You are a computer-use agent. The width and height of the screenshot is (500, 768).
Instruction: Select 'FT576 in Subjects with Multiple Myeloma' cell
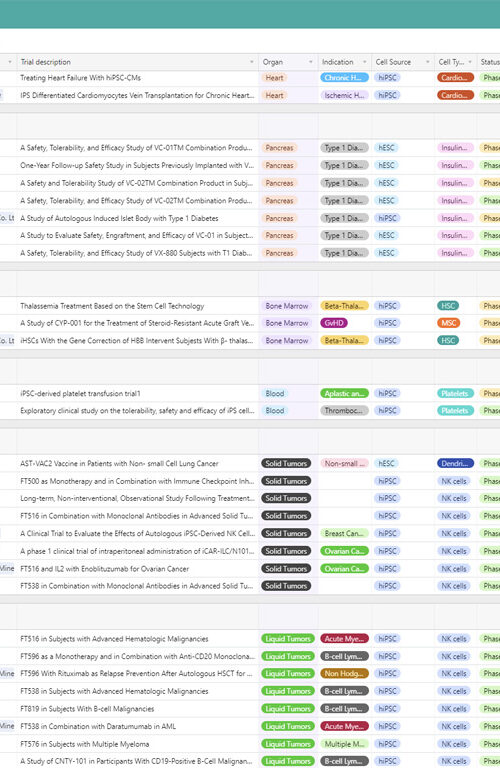(x=138, y=744)
